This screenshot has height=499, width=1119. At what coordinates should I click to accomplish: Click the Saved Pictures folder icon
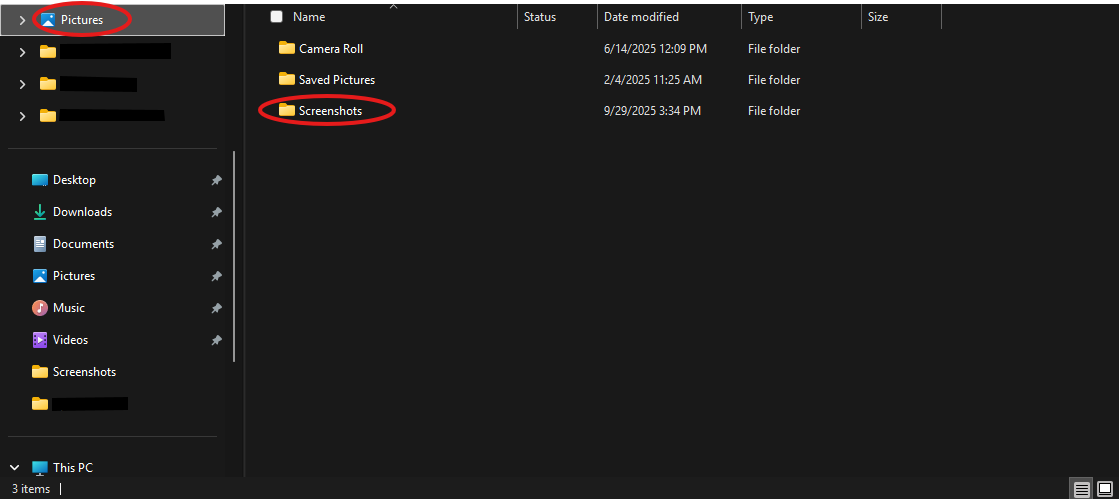point(287,79)
